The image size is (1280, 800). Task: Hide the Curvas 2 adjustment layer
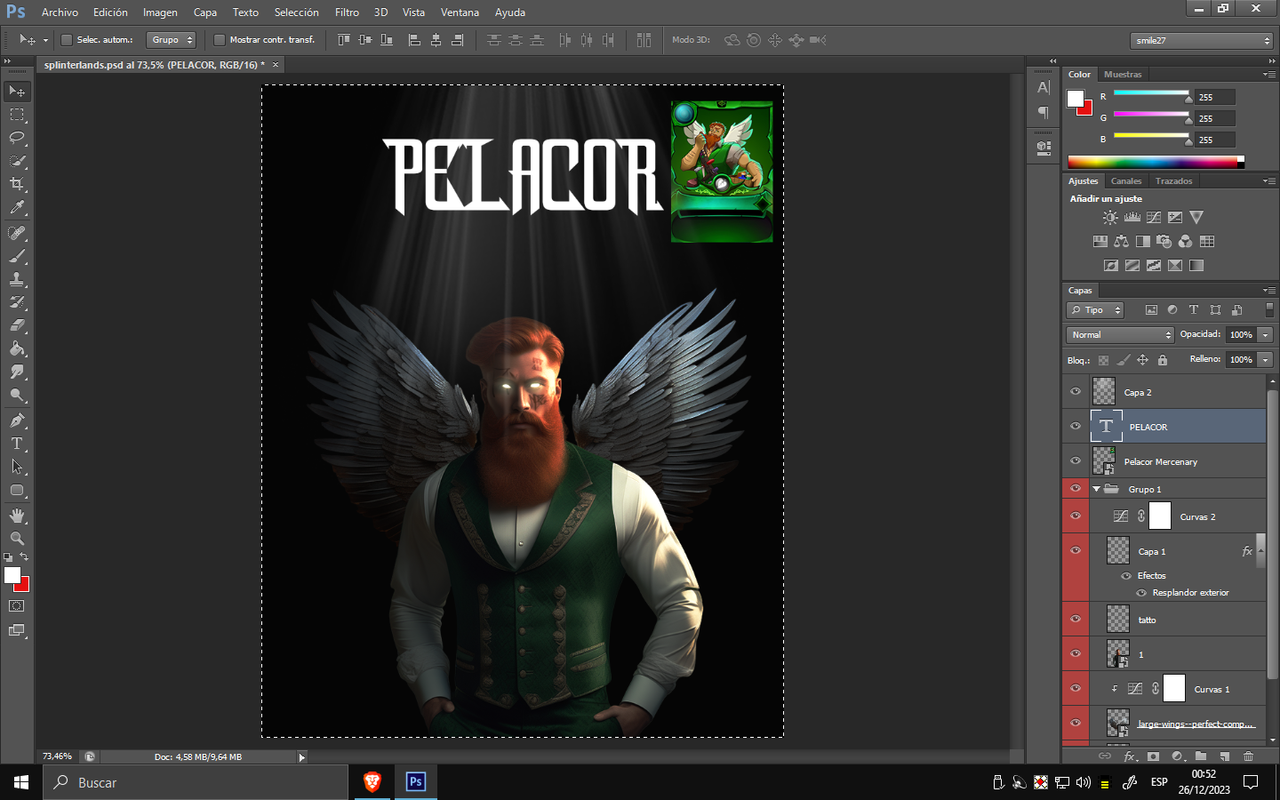click(x=1076, y=516)
